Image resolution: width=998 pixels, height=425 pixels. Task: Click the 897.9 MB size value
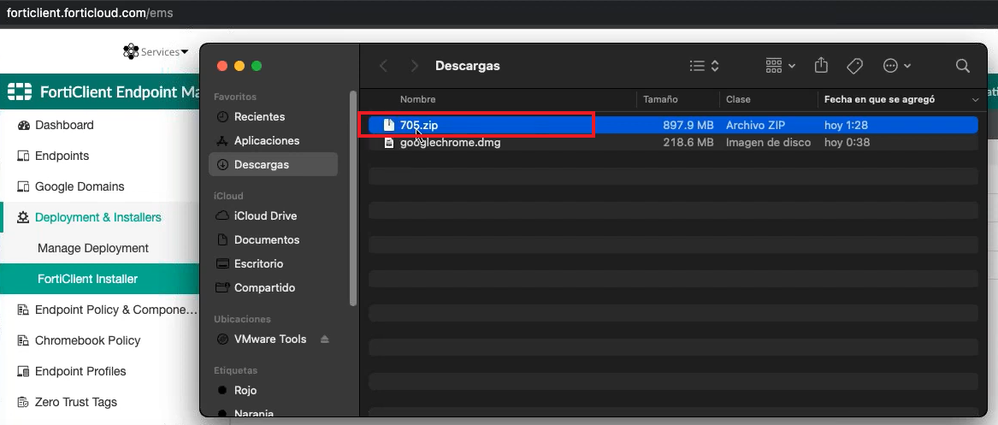[688, 125]
